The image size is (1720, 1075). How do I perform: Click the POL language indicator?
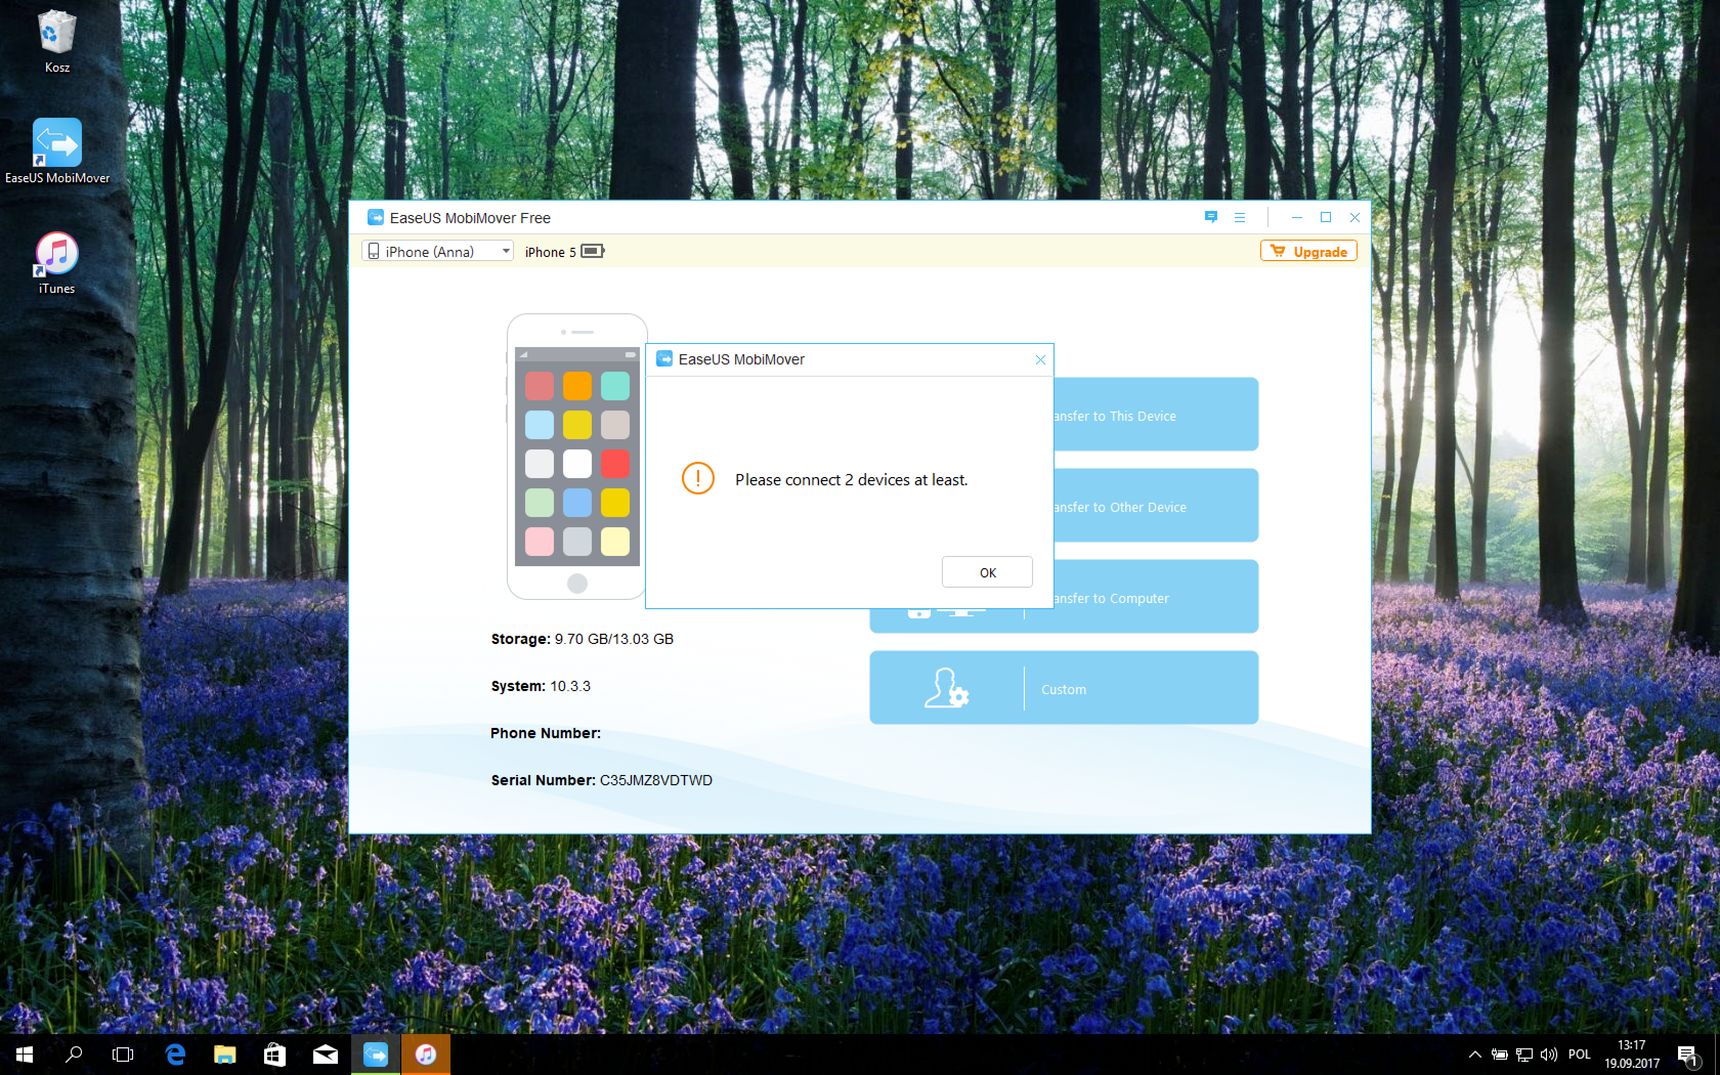[x=1579, y=1054]
